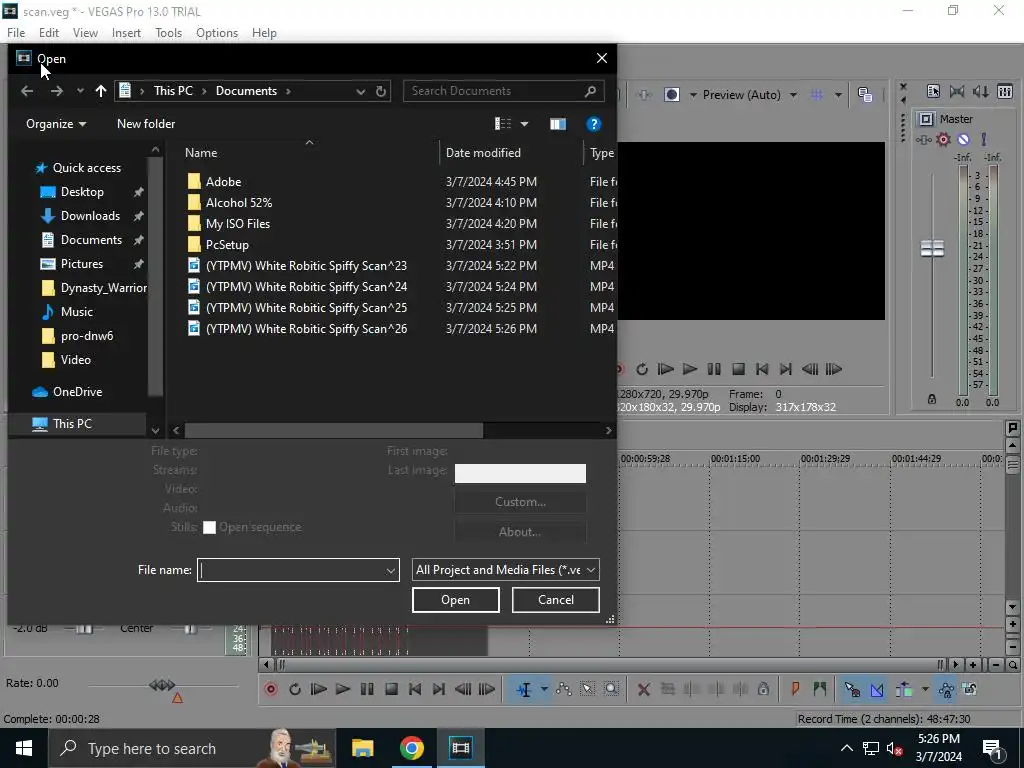Click Copy Snapshot to Clipboard in the preview toolbar
The image size is (1024, 768).
pos(865,95)
